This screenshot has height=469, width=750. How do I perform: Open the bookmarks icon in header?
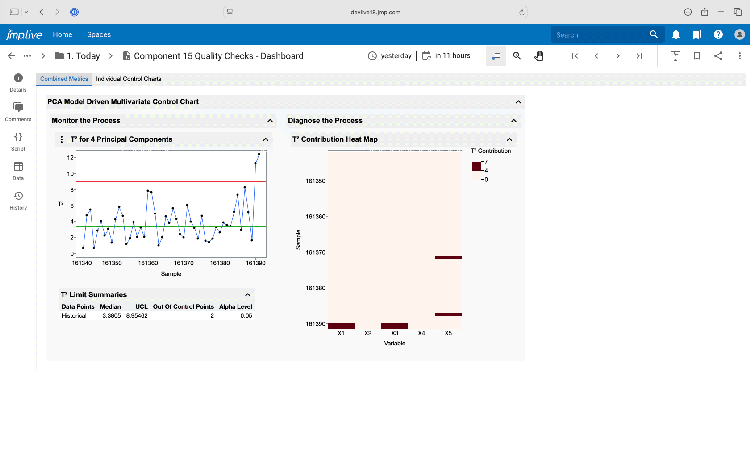(x=697, y=34)
